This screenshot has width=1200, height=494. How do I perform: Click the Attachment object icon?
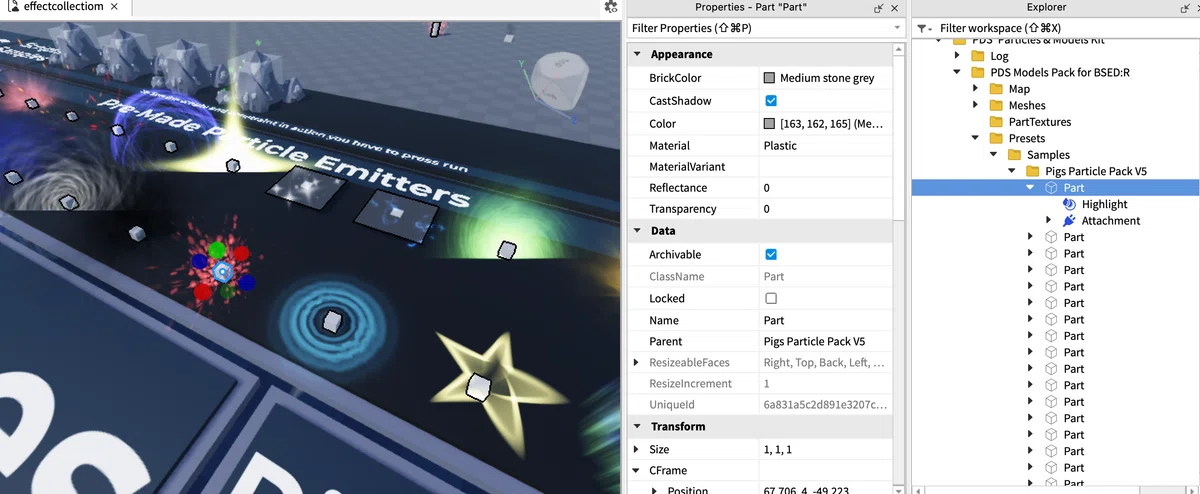point(1069,220)
